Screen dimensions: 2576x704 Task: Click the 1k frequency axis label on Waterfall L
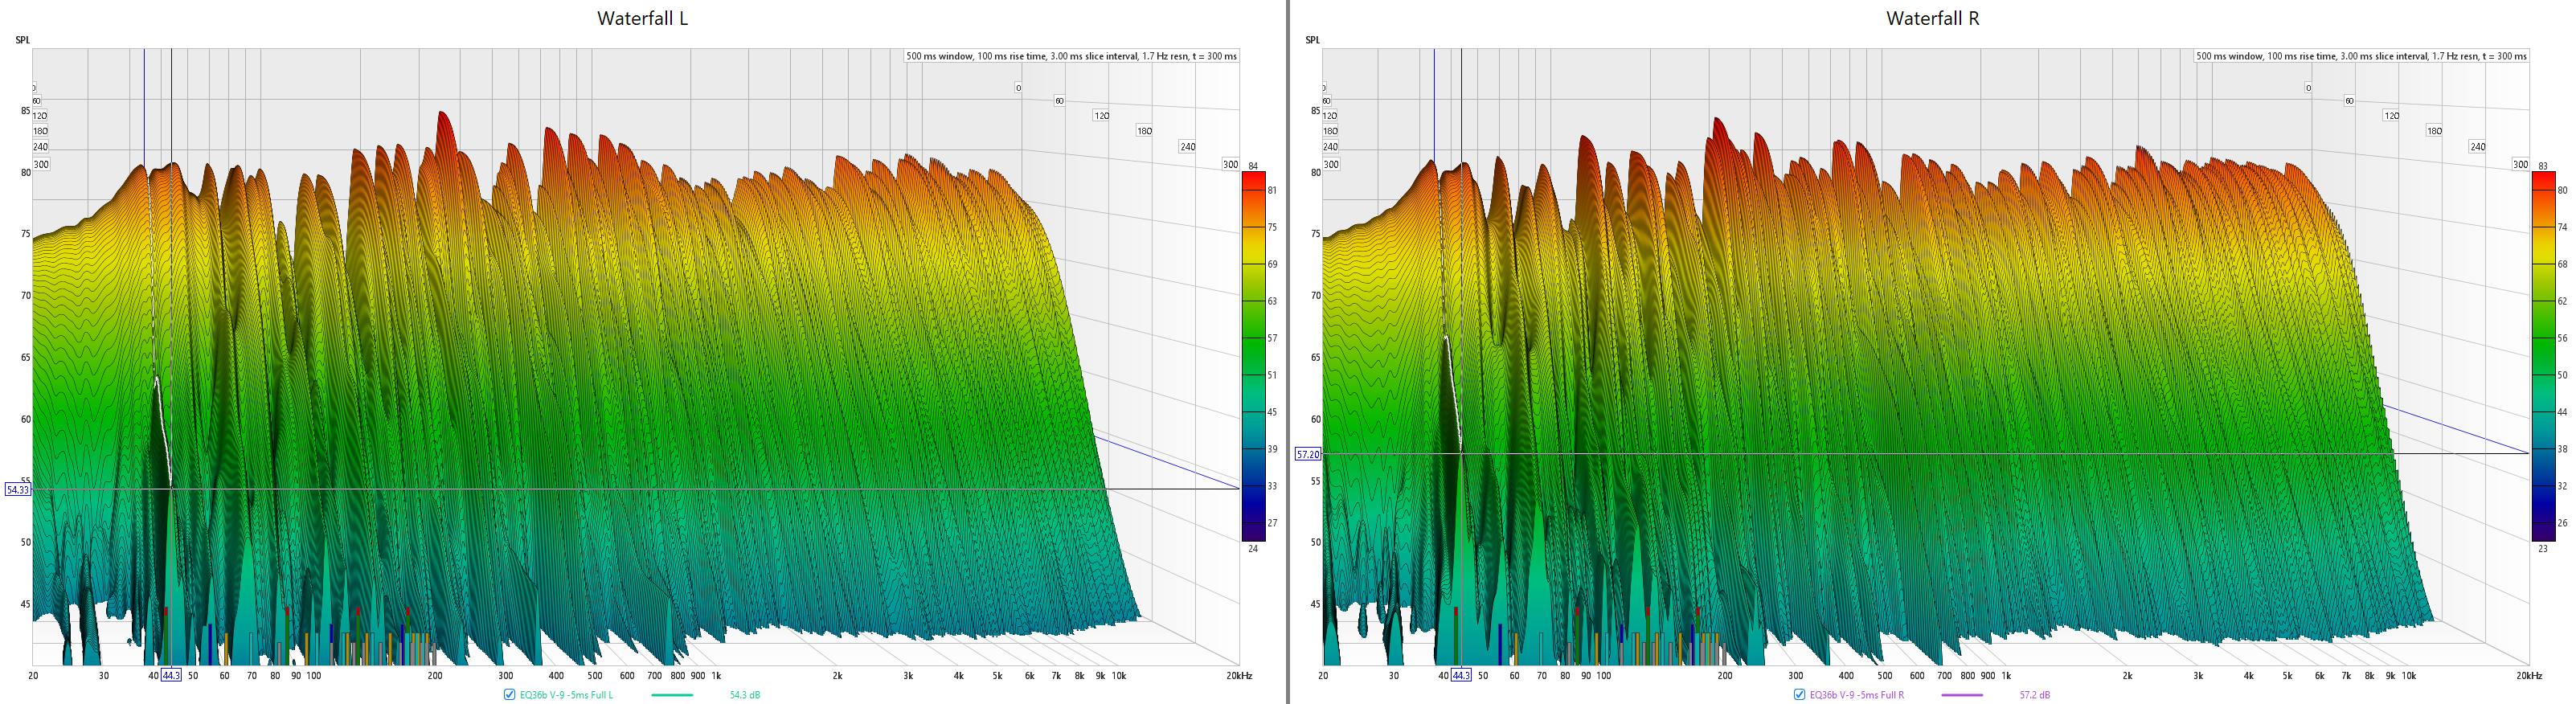(x=716, y=676)
